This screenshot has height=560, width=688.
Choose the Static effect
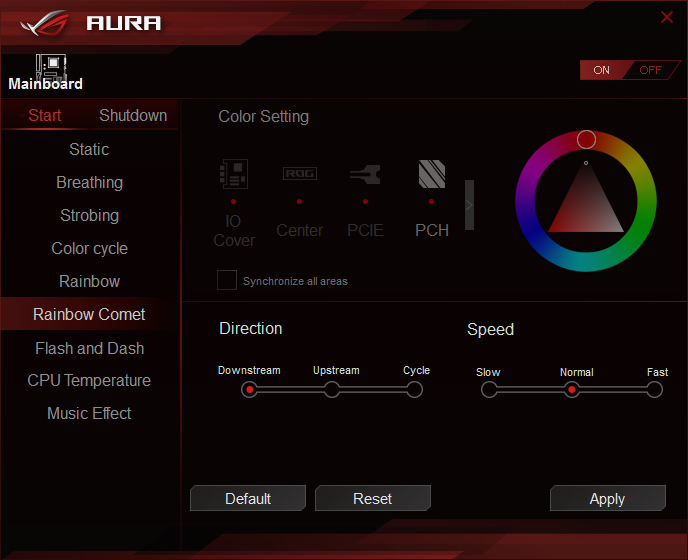(x=89, y=149)
